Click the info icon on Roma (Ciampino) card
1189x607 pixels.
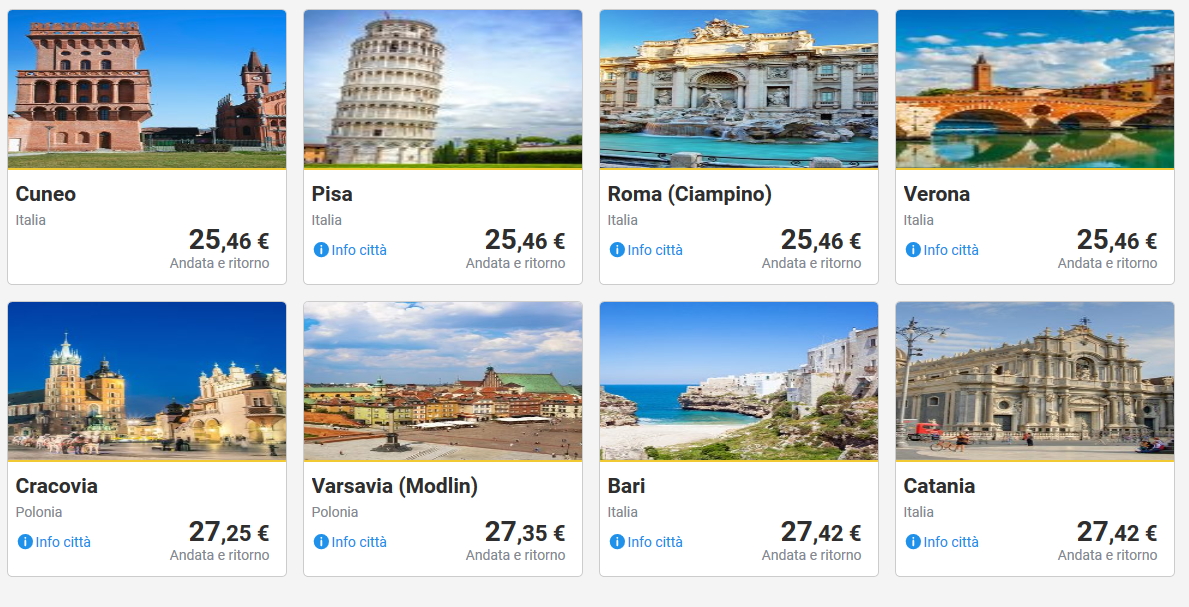point(617,250)
